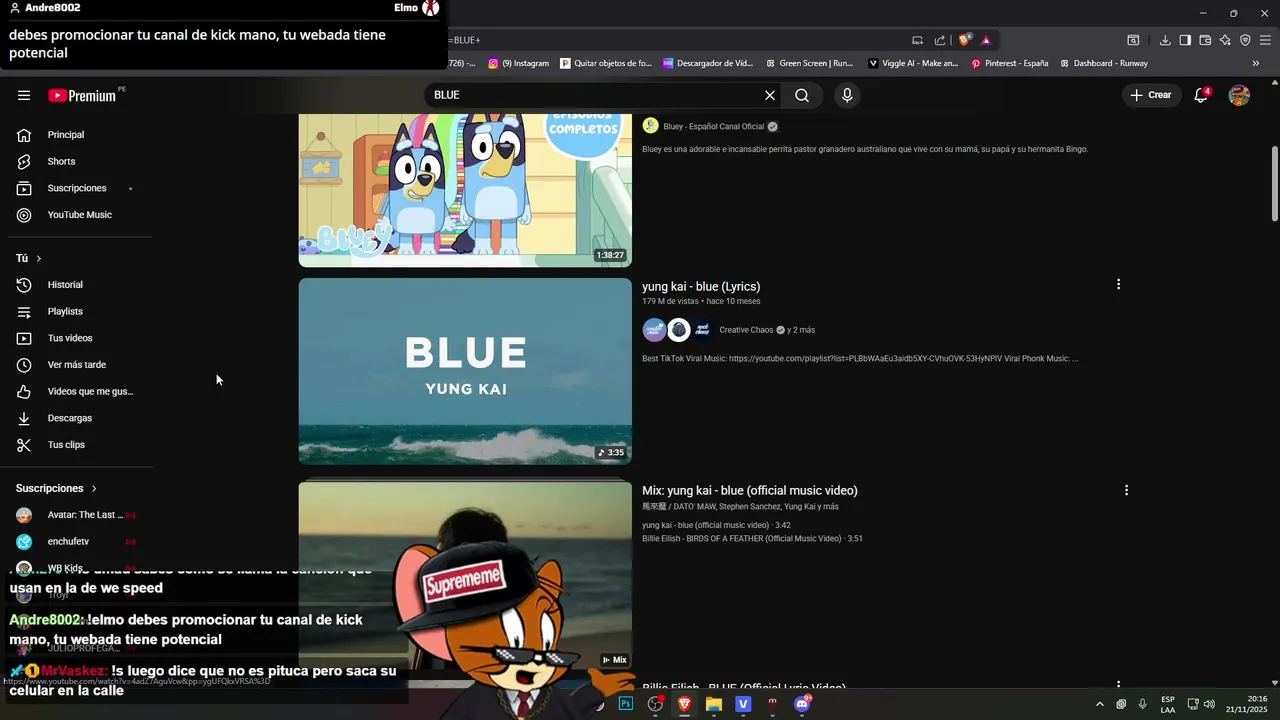Open Bluey - Español Canal Oficial channel

tap(713, 127)
